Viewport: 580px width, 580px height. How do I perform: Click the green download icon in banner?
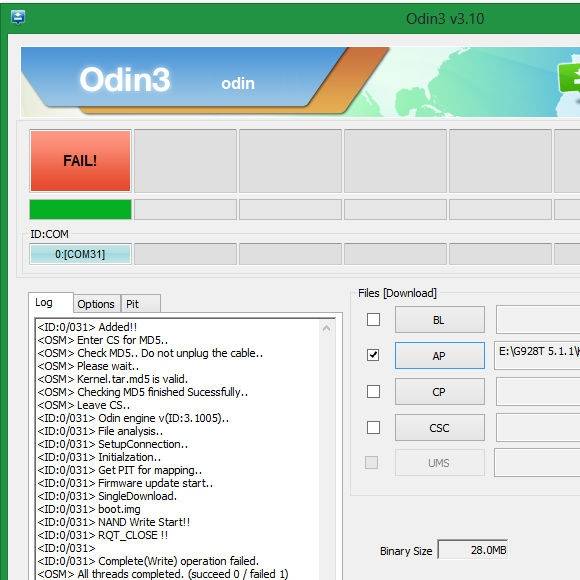(569, 77)
